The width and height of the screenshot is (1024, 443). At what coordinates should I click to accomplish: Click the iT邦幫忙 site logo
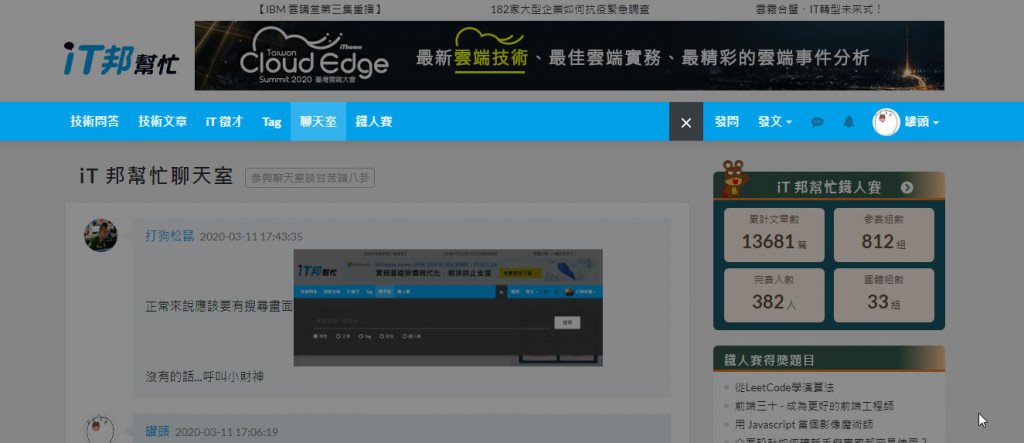(121, 59)
